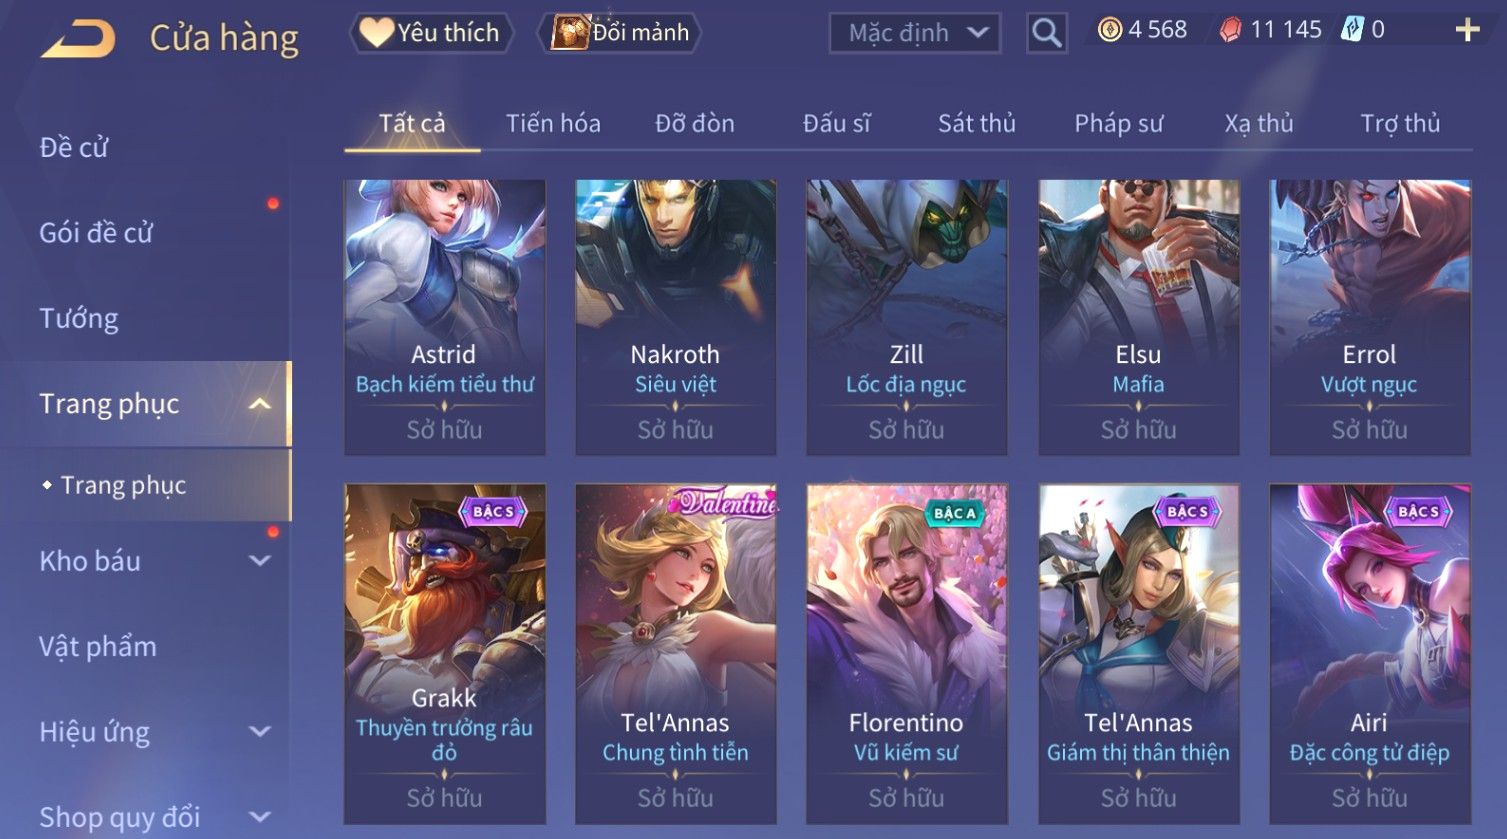The image size is (1507, 839).
Task: Select the Astrid Bạch kiếm tiểu thư skin
Action: [445, 317]
